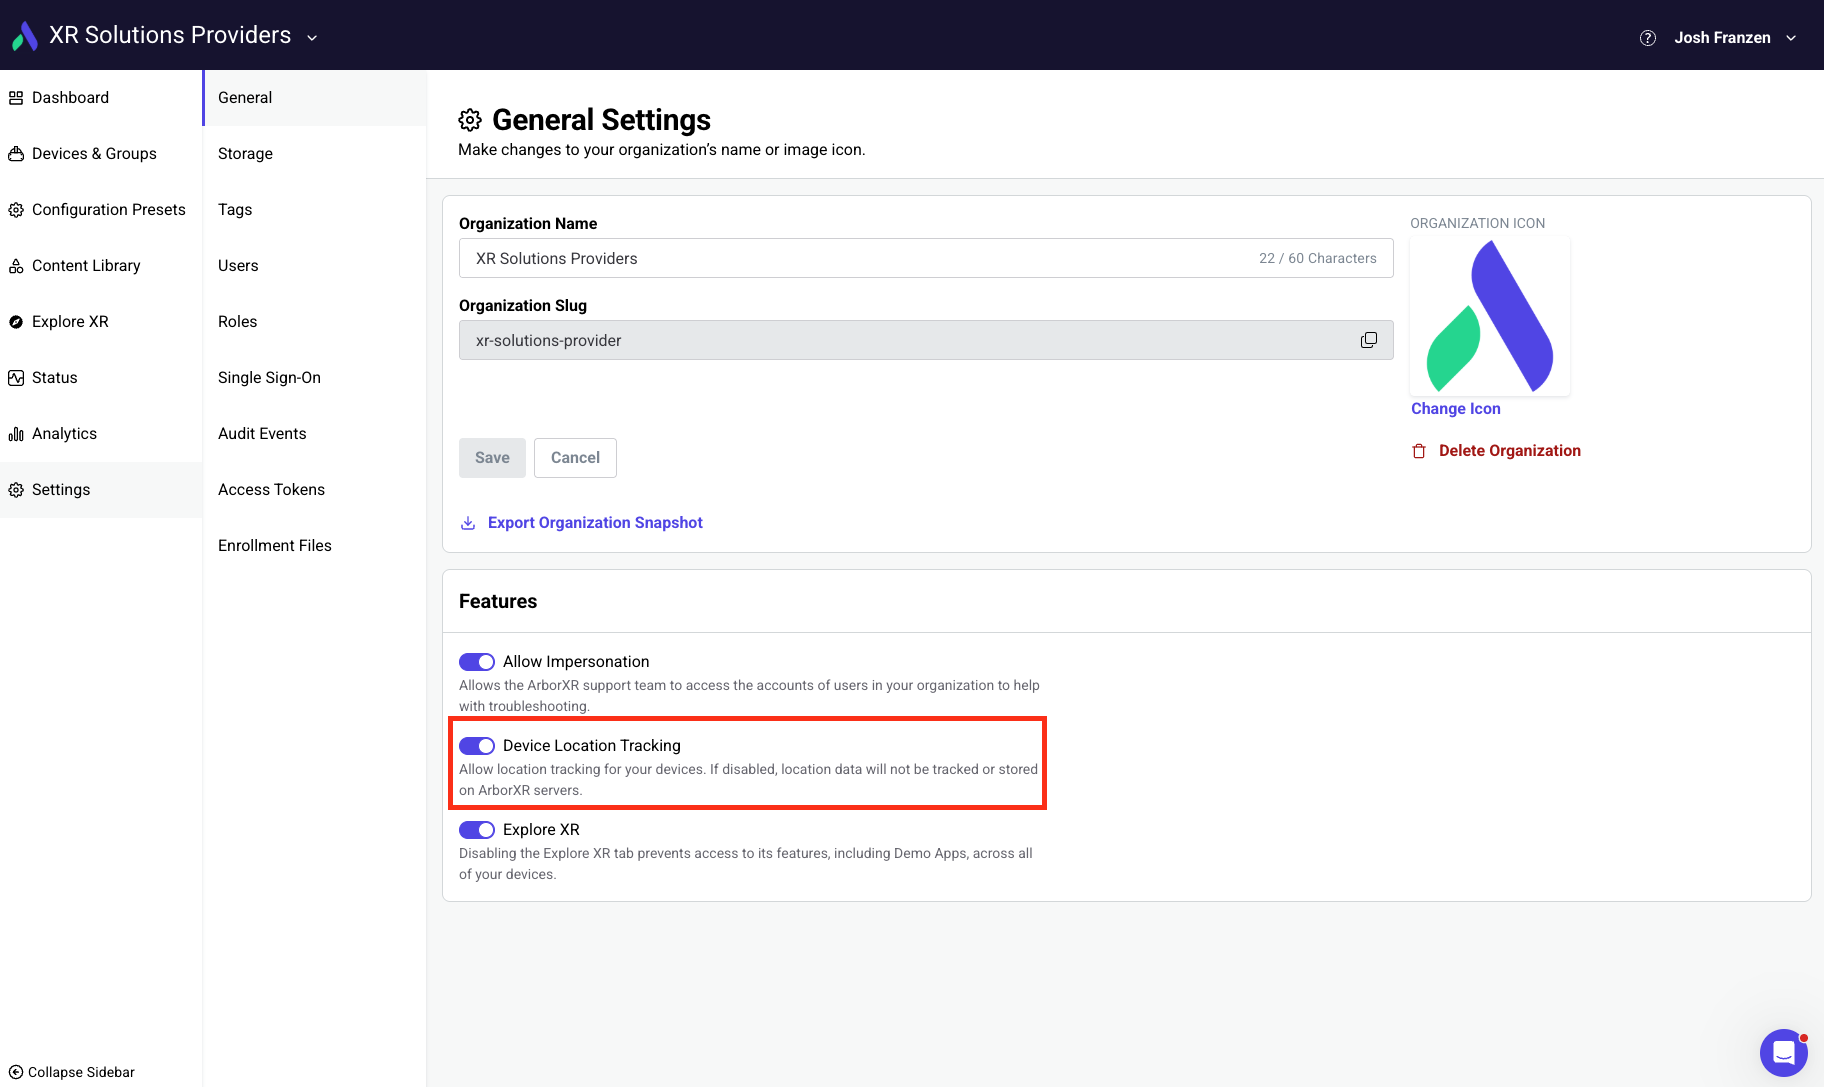Open the chat support bubble

[1784, 1053]
